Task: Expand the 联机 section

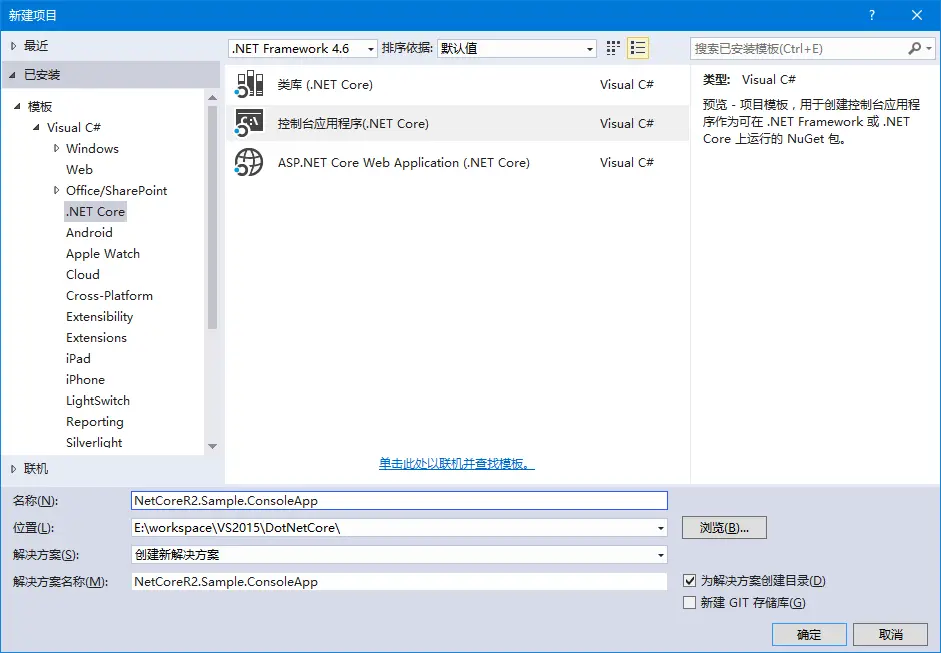Action: click(x=13, y=469)
